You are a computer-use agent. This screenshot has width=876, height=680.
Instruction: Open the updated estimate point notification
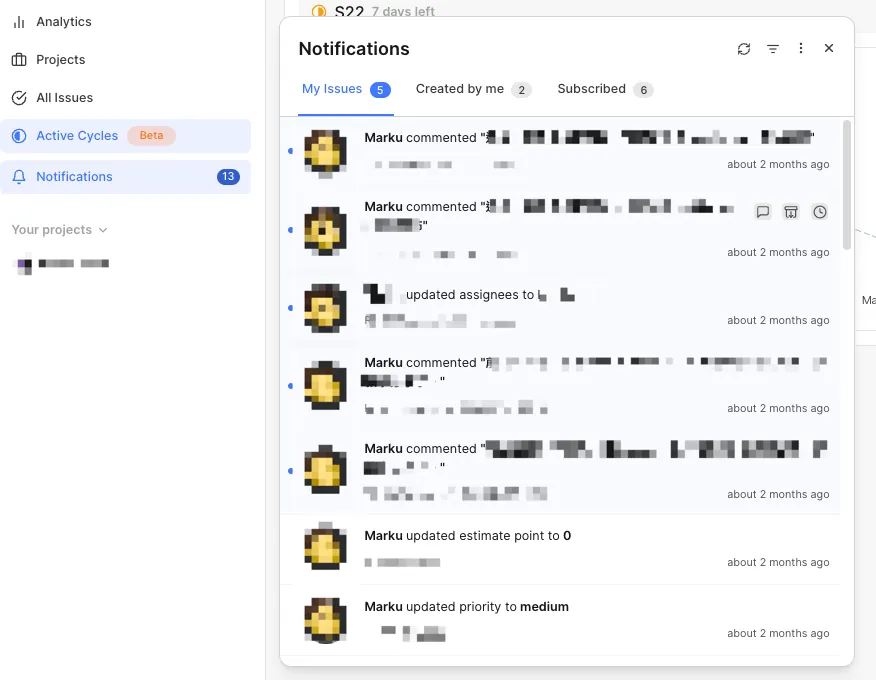click(x=560, y=549)
